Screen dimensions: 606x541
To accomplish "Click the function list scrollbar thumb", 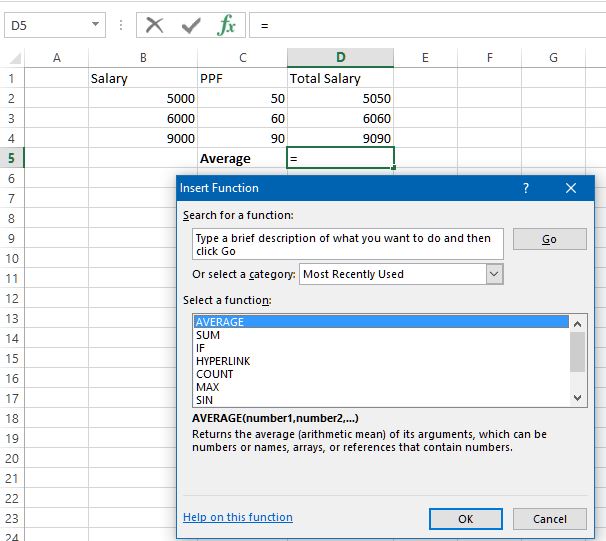I will click(577, 352).
